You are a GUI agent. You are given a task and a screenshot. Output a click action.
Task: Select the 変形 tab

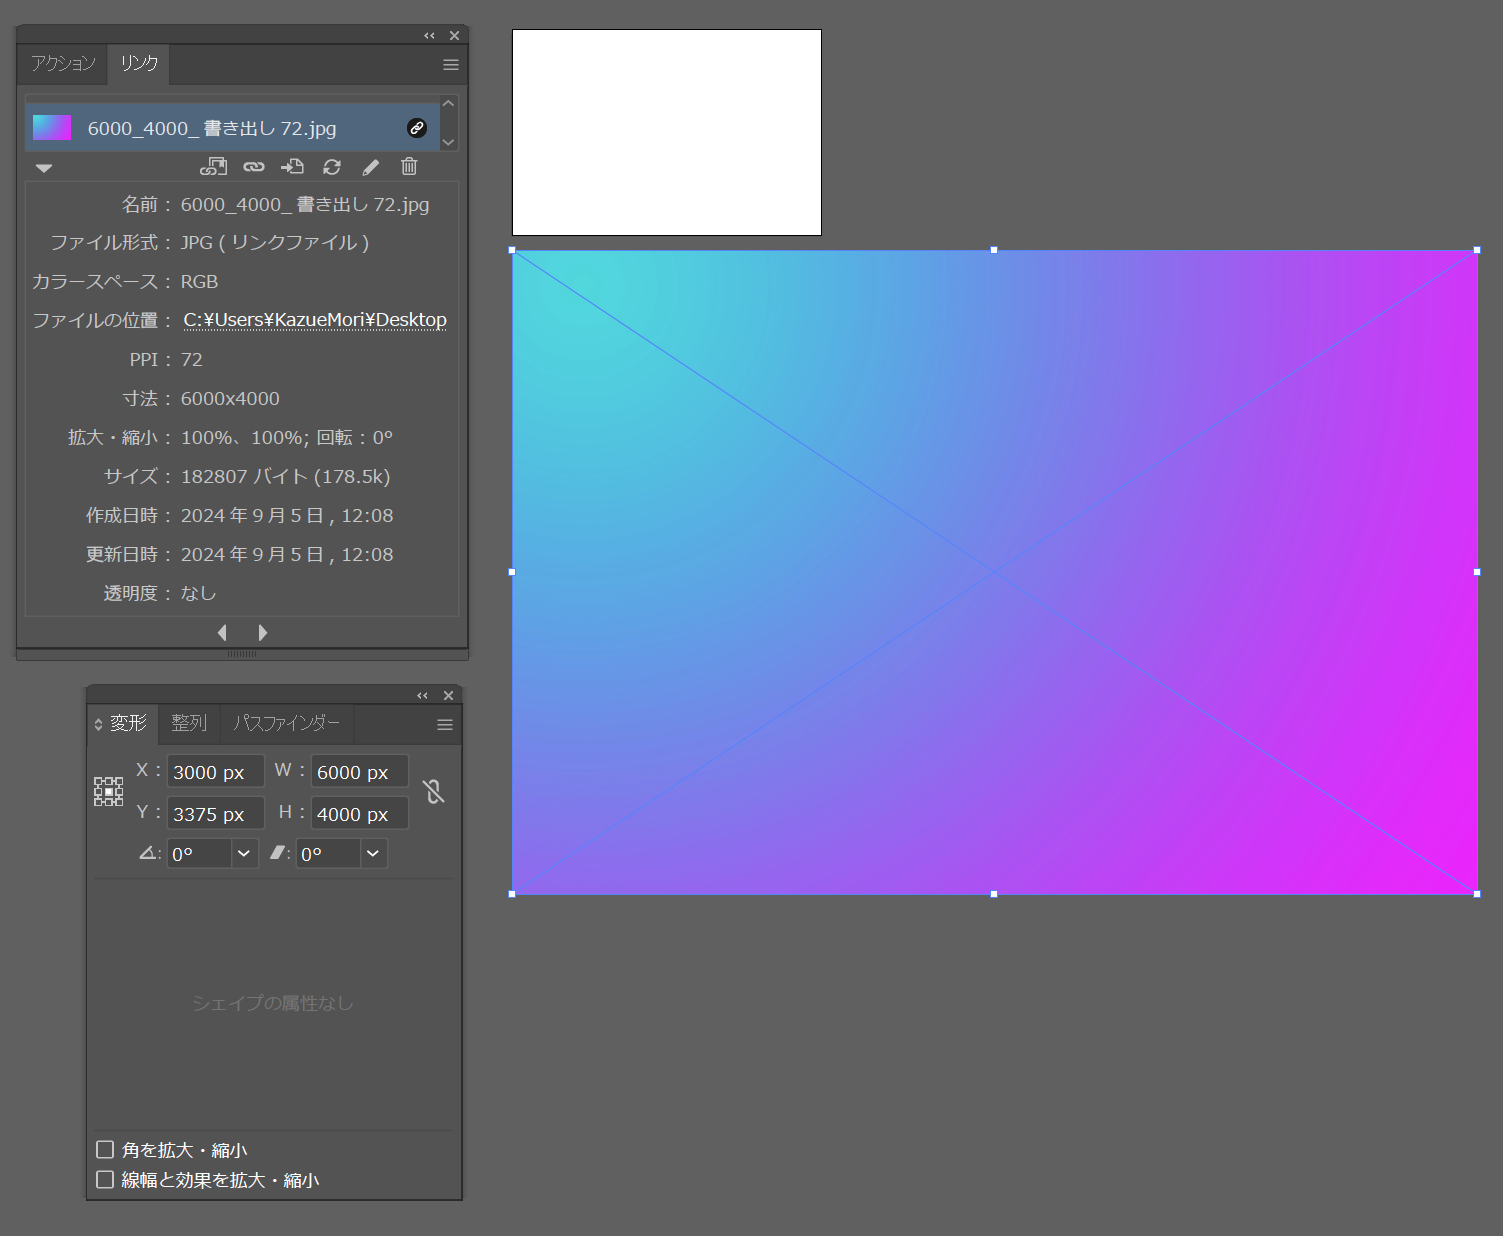(x=128, y=723)
